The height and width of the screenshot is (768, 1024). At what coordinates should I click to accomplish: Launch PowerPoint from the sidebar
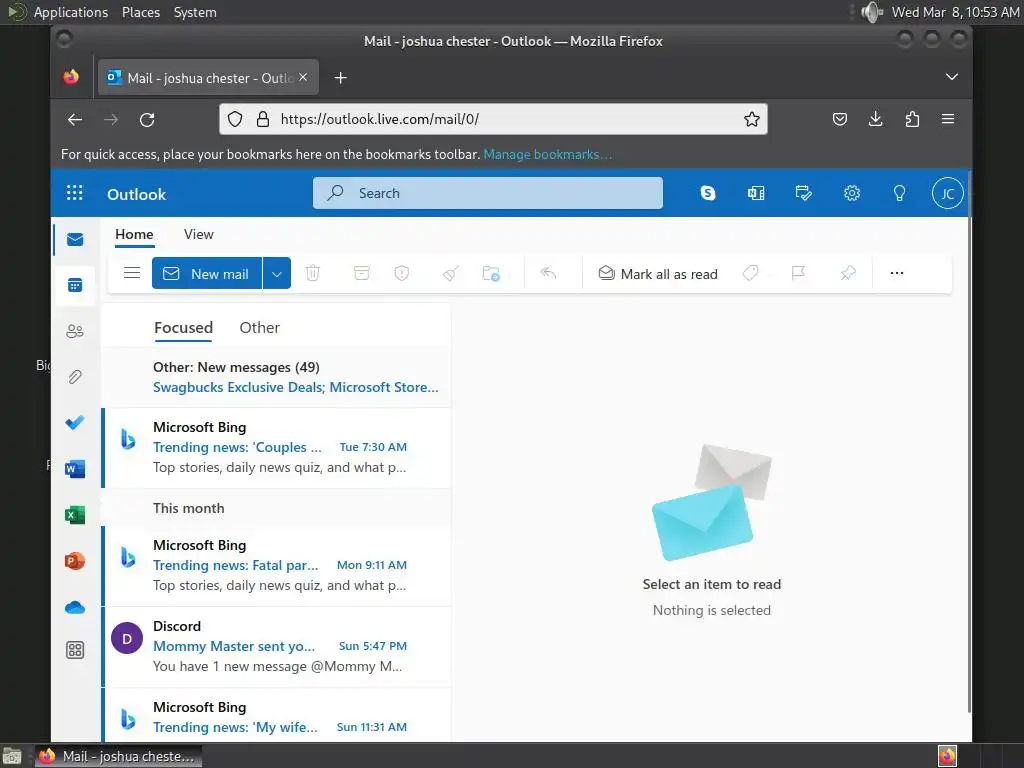[x=75, y=561]
